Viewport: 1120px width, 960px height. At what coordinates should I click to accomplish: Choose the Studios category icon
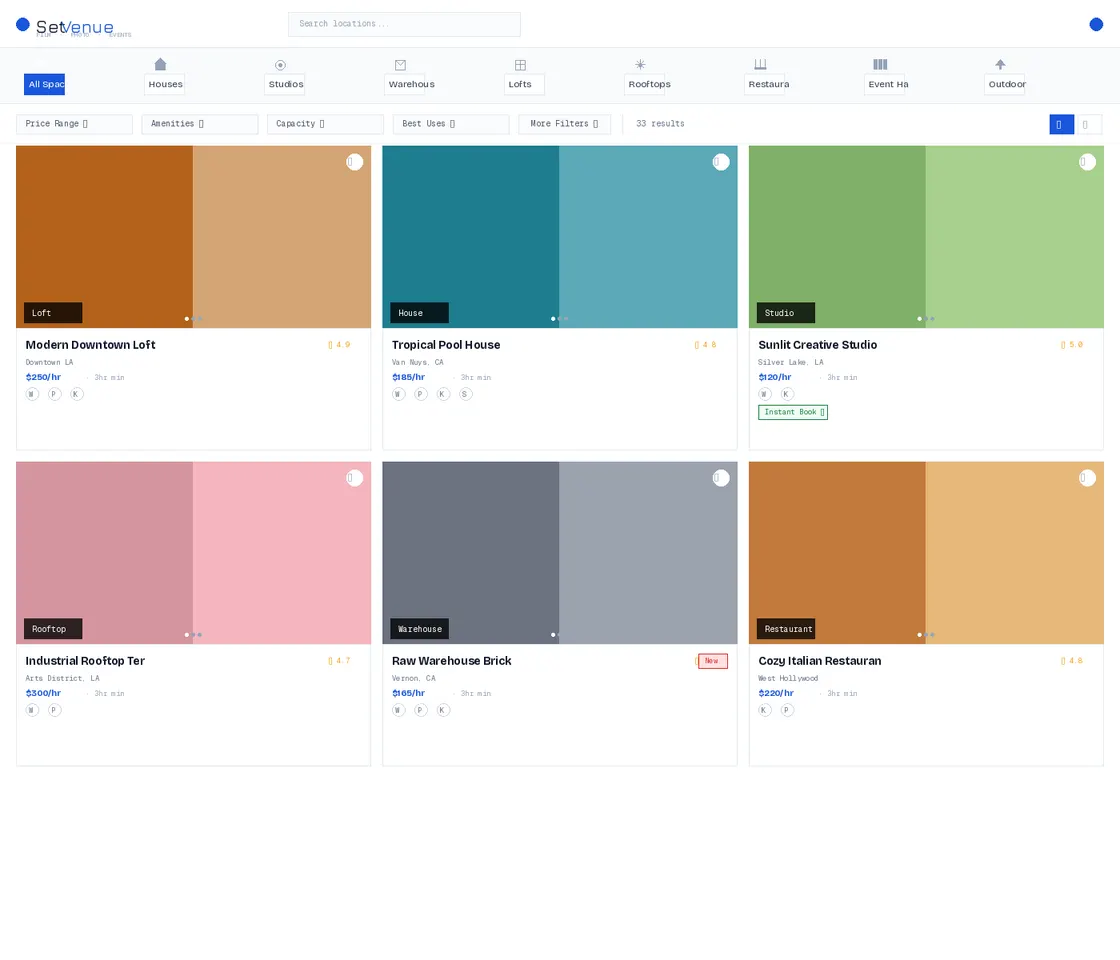[x=280, y=65]
